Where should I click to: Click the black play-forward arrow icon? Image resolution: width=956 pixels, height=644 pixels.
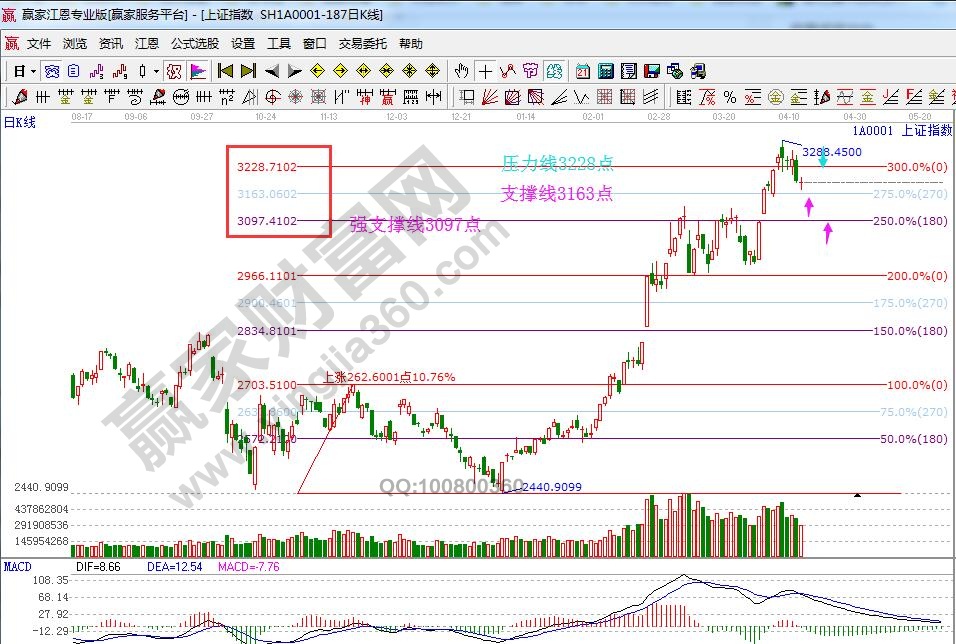pyautogui.click(x=294, y=71)
